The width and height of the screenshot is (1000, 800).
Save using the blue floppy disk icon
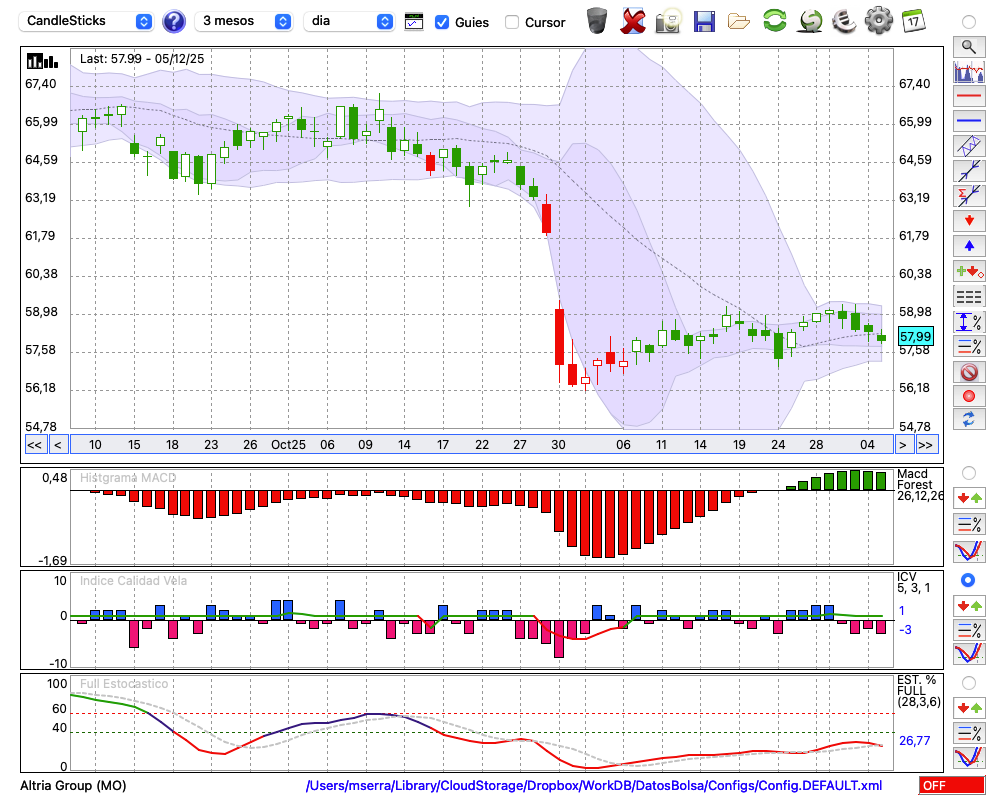704,22
